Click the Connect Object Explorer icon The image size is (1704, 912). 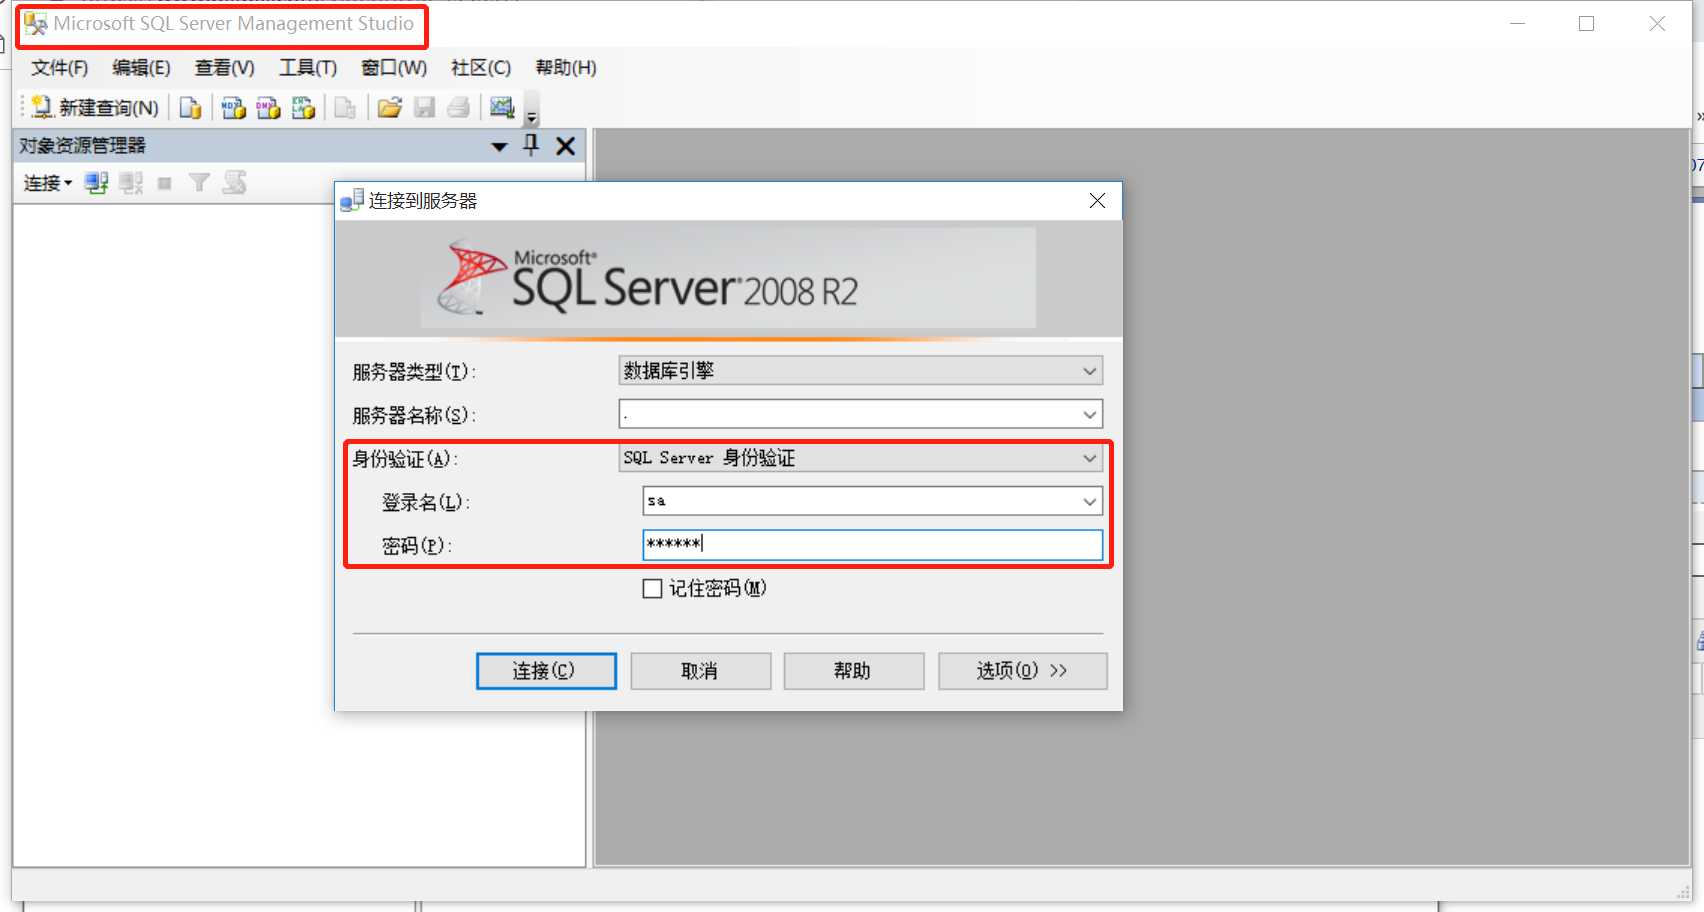pyautogui.click(x=96, y=183)
